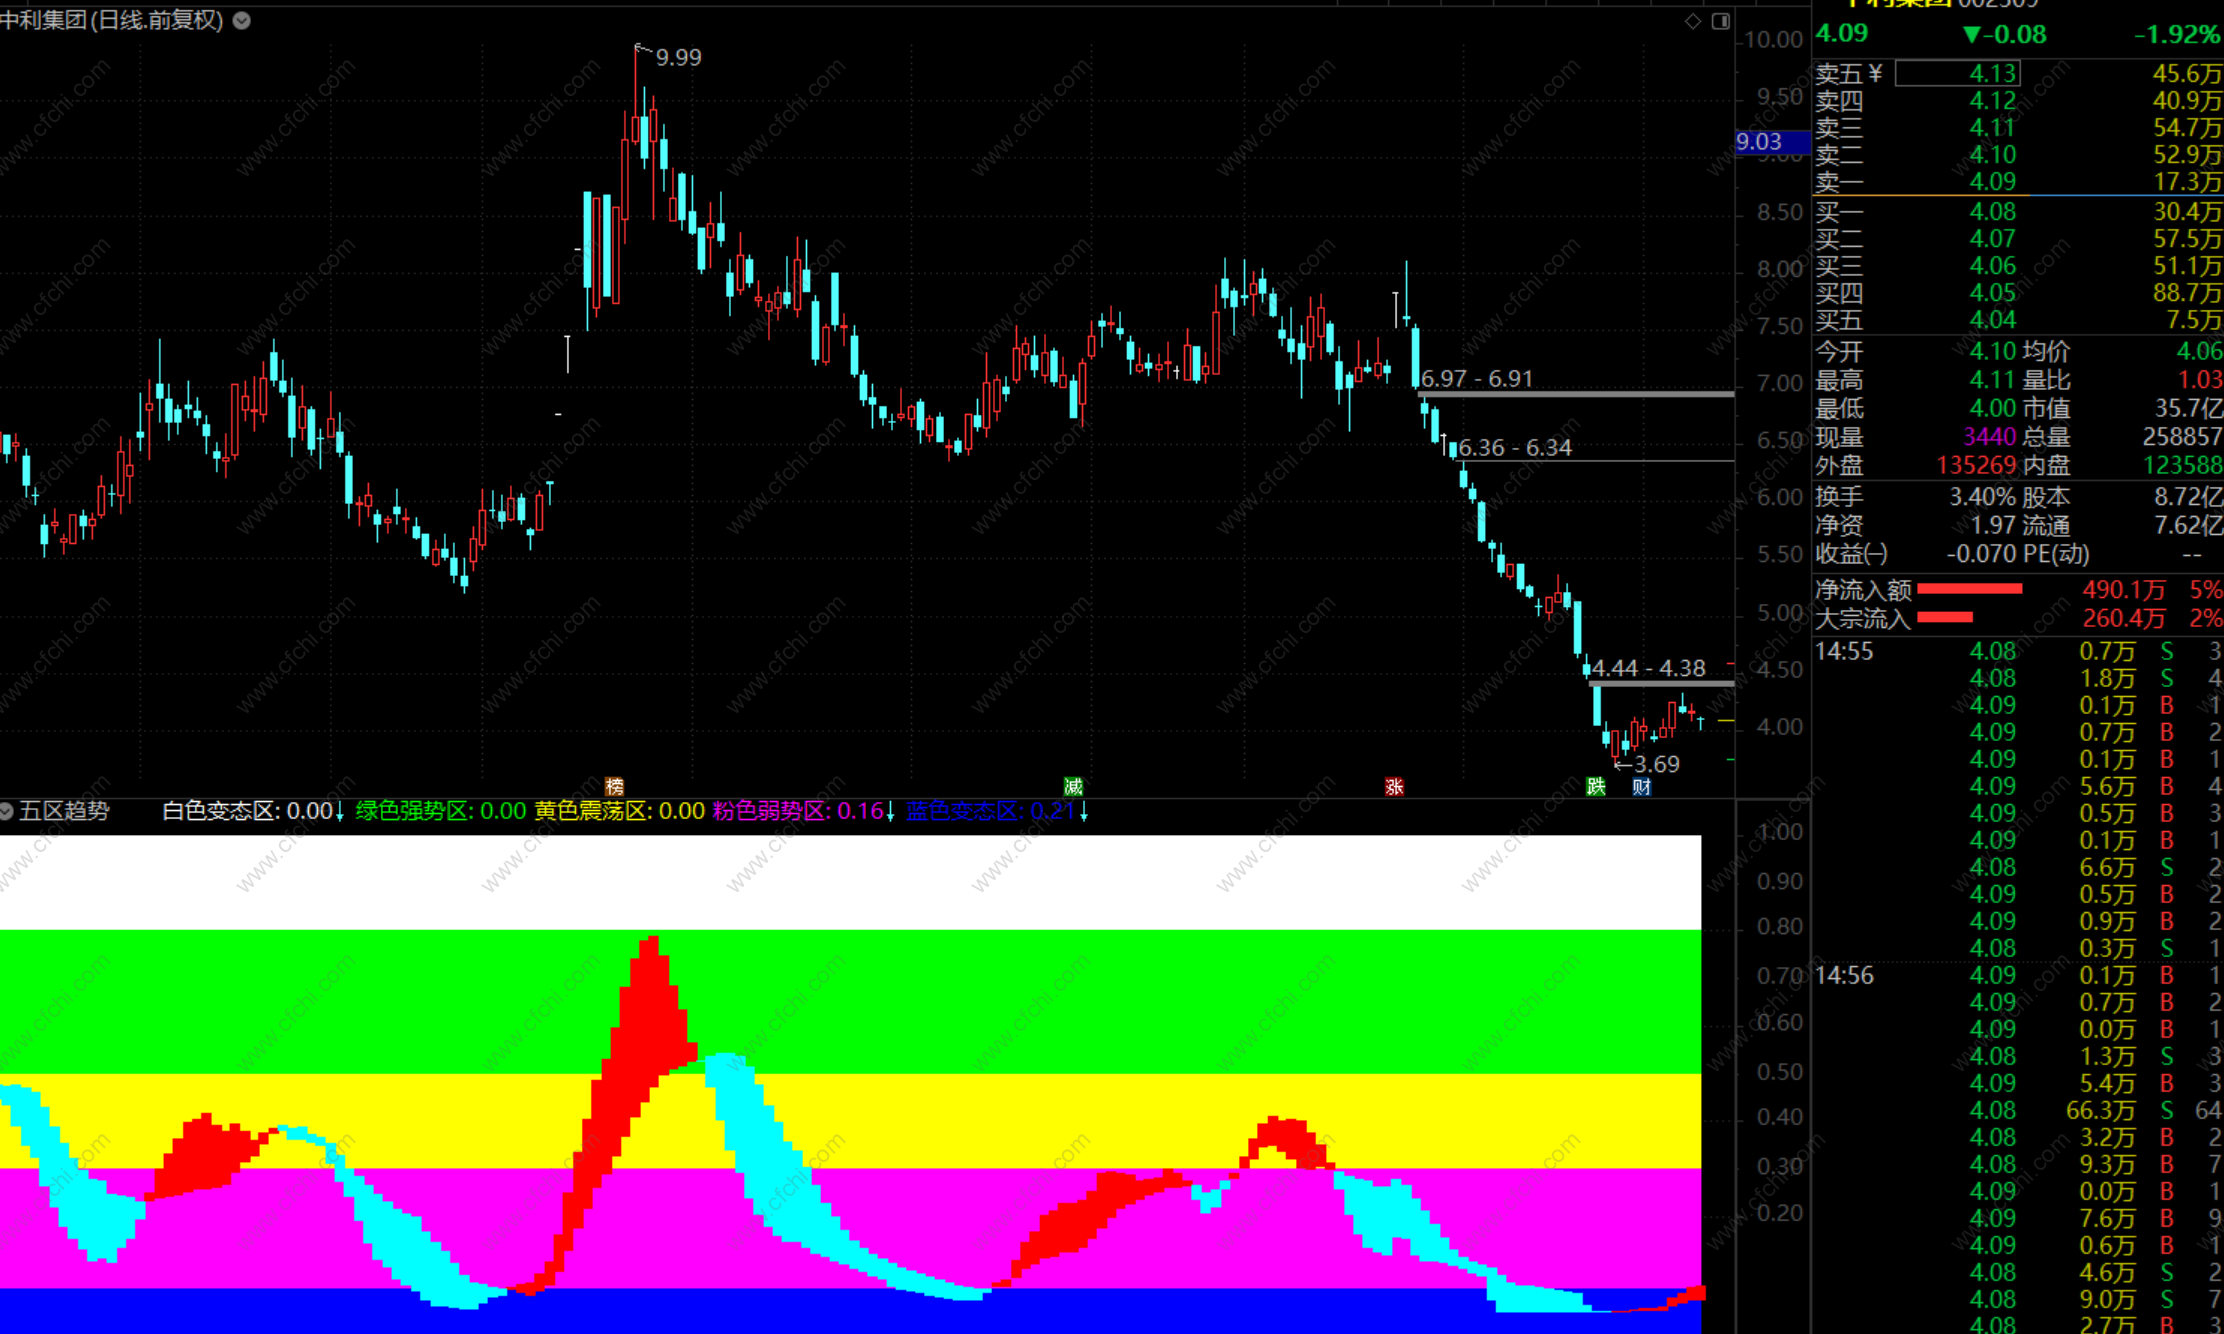Image resolution: width=2224 pixels, height=1334 pixels.
Task: Click the down arrow after 蓝色变态区 value
Action: (x=1084, y=812)
